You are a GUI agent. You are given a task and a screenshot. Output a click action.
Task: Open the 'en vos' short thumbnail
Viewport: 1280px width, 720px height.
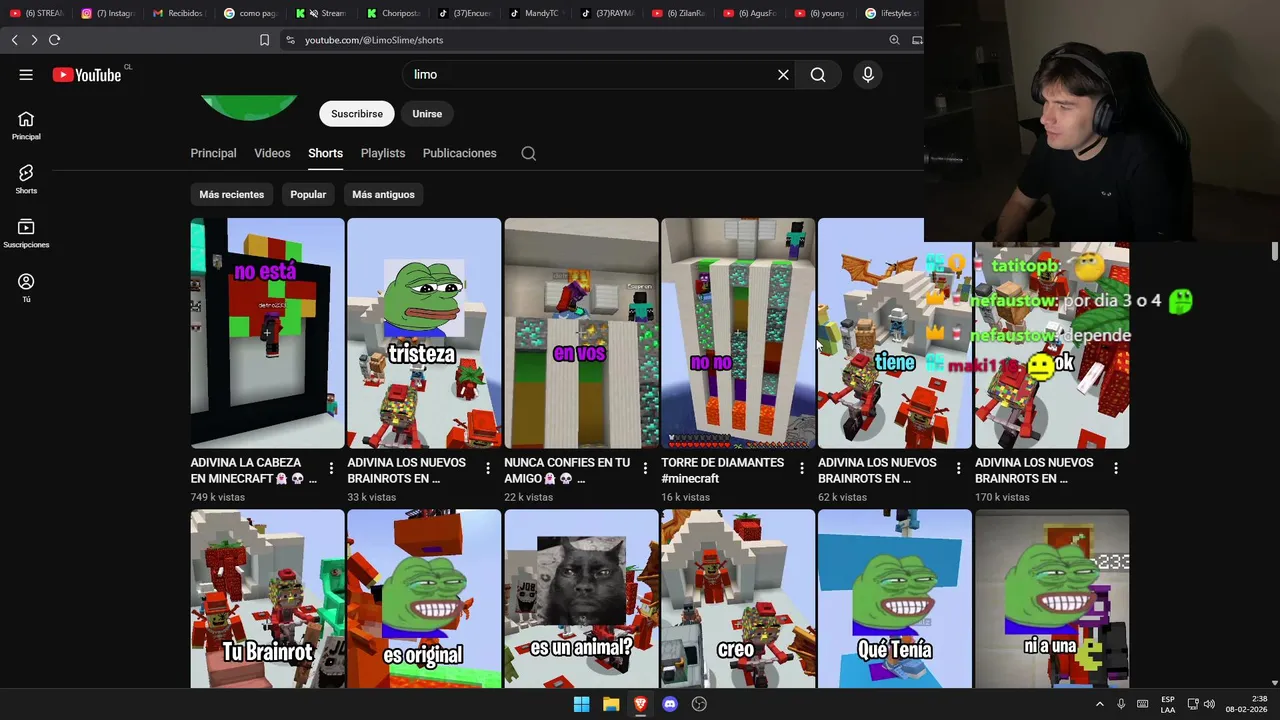click(581, 333)
